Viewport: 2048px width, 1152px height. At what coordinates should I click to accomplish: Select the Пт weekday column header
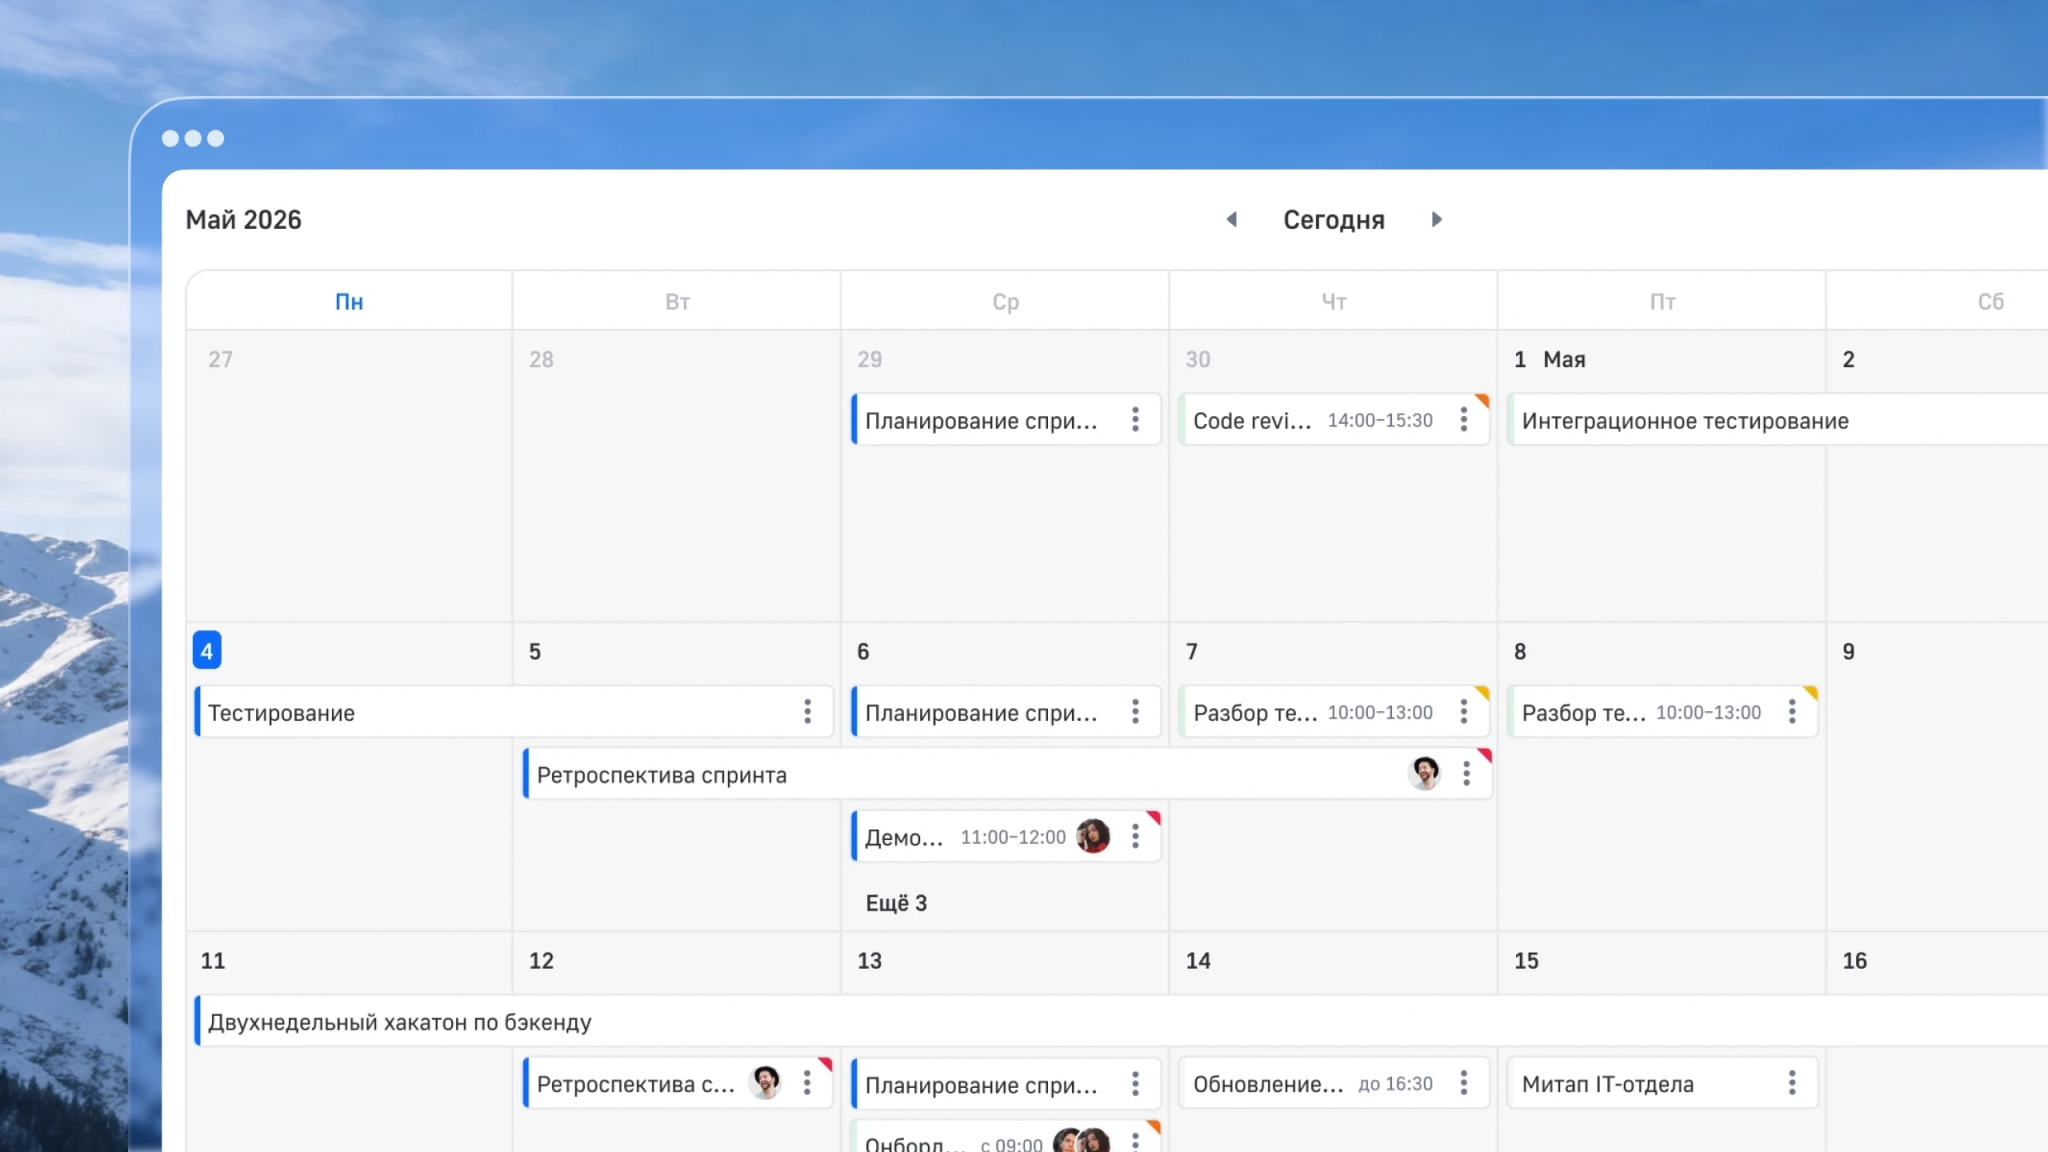[x=1663, y=301]
